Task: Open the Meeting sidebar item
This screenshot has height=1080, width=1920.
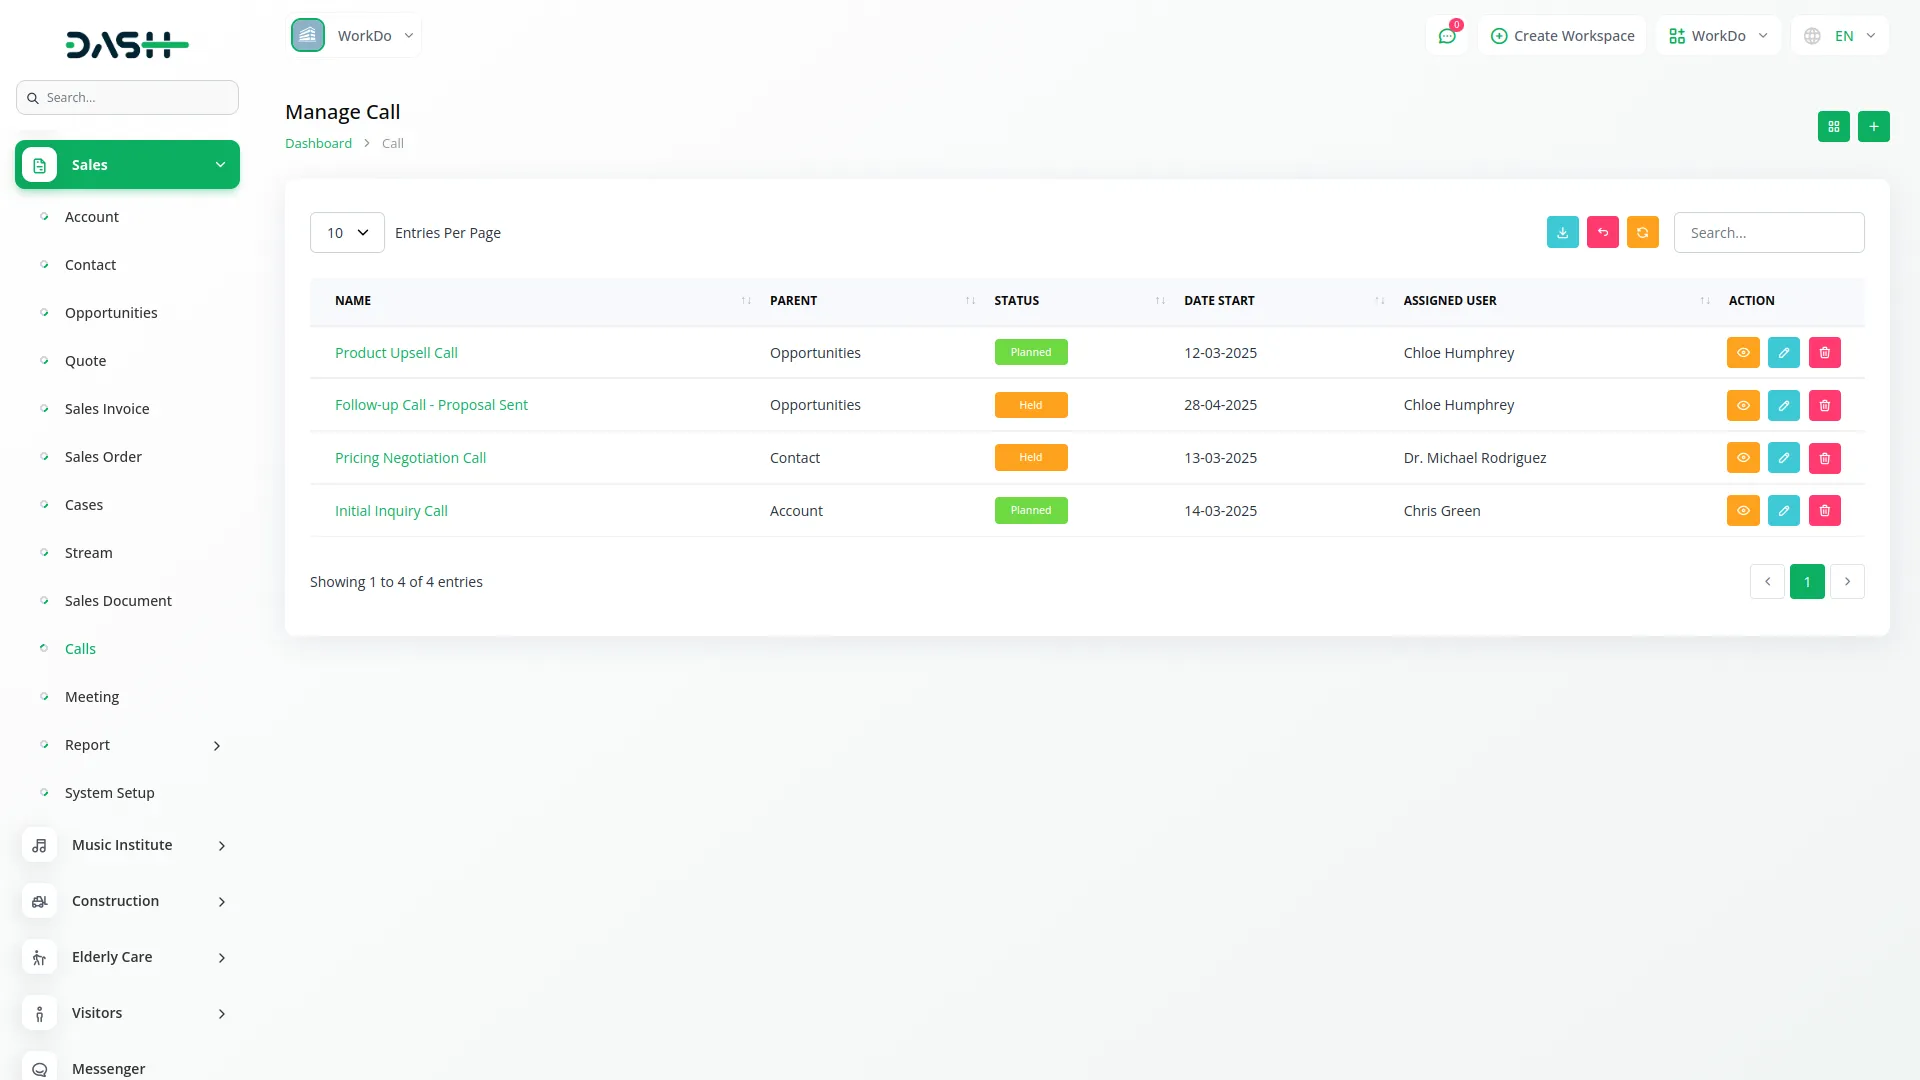Action: (x=92, y=697)
